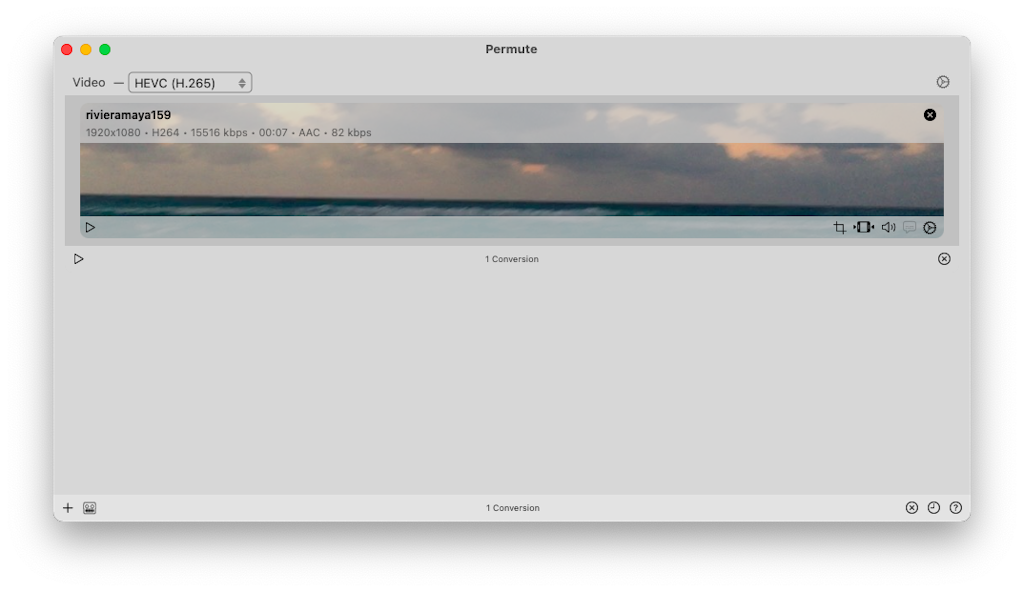Click the video preview thumbnail strip
1024x592 pixels.
click(512, 180)
